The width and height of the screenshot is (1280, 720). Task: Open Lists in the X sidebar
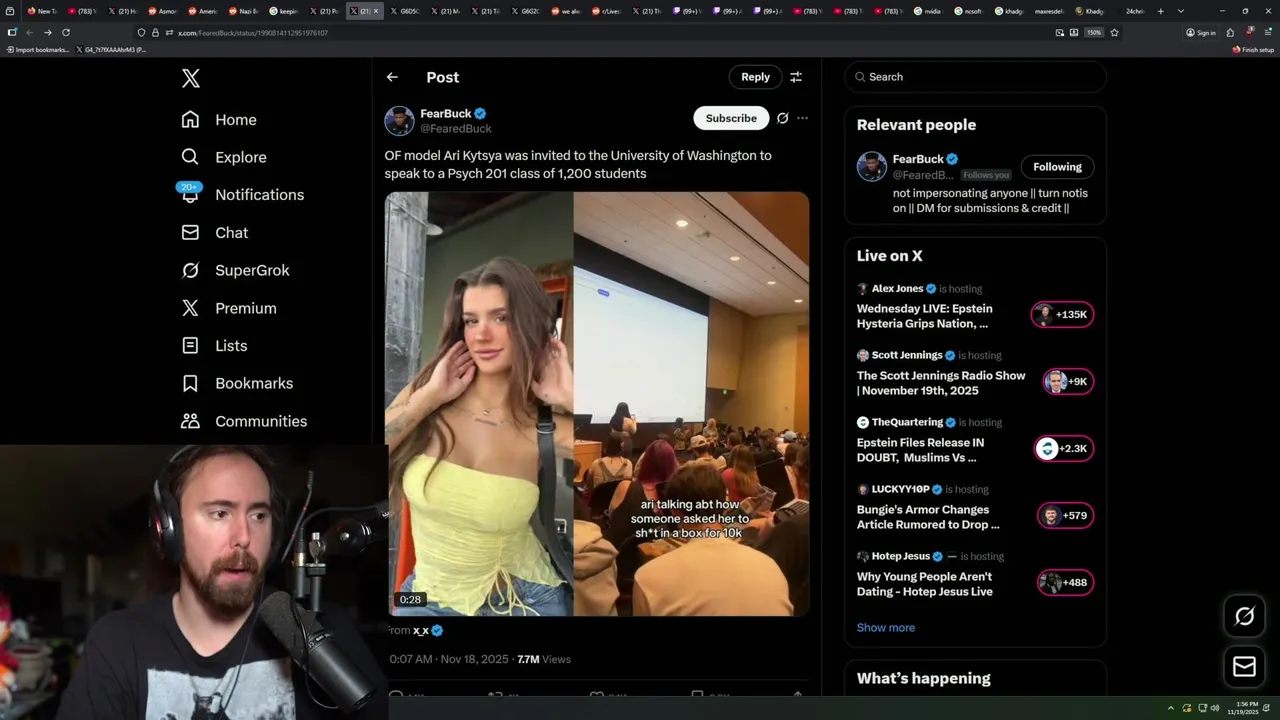(x=214, y=346)
